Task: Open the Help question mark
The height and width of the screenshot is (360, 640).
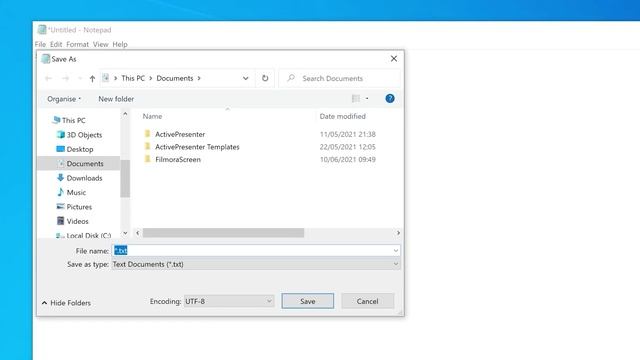Action: point(390,98)
